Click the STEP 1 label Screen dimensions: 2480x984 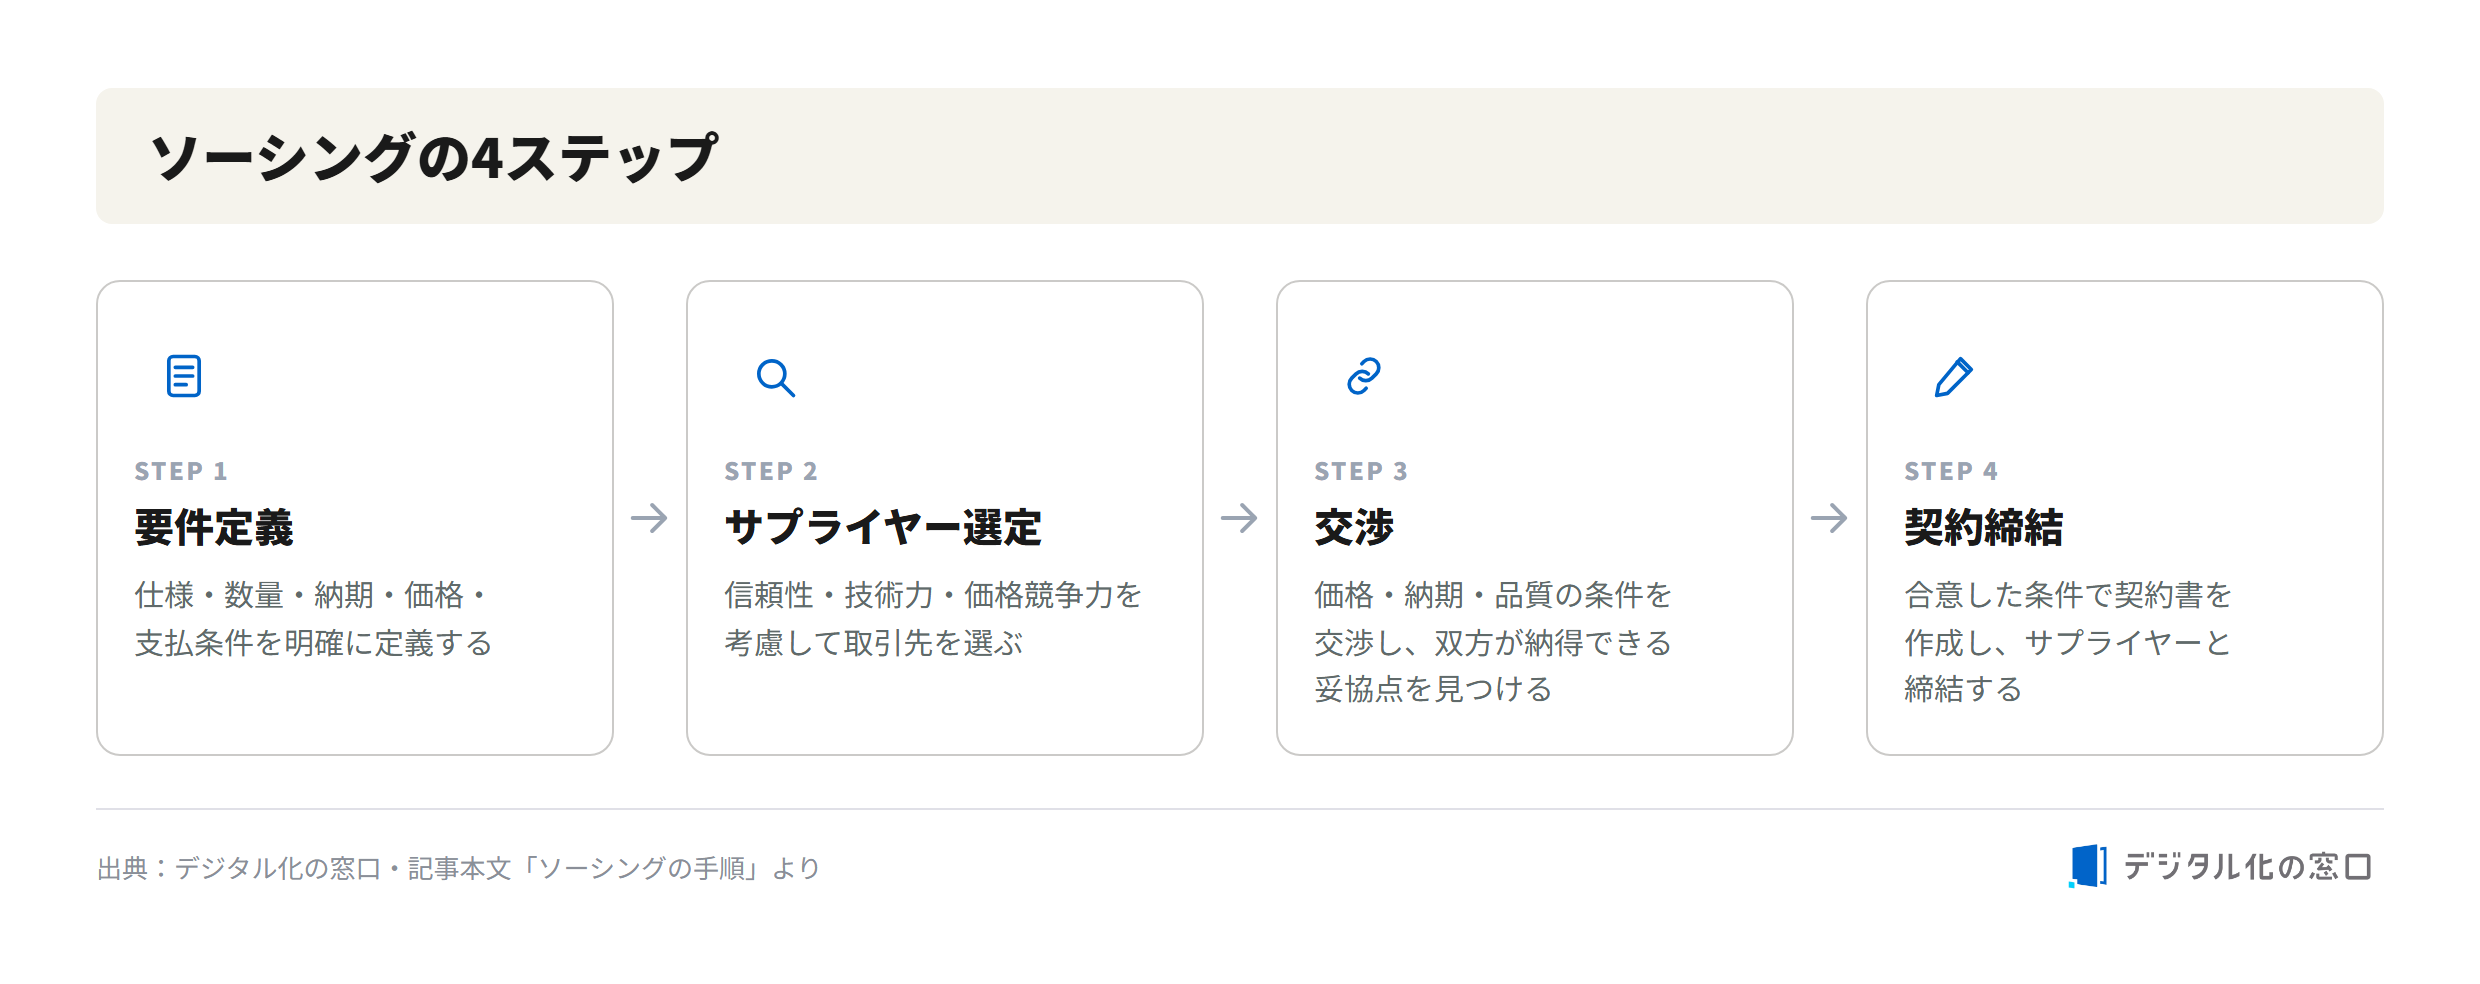coord(181,471)
